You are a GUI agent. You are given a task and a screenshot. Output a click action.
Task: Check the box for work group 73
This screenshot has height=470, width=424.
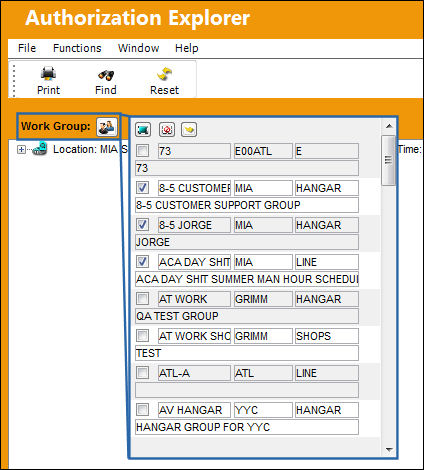click(x=143, y=151)
